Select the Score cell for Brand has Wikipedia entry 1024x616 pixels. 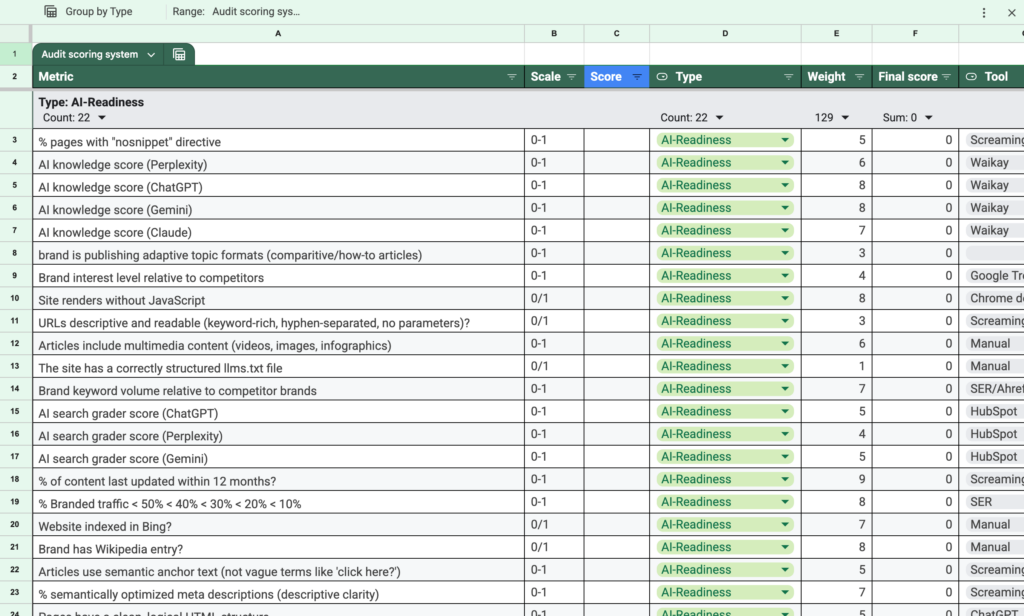[x=616, y=547]
